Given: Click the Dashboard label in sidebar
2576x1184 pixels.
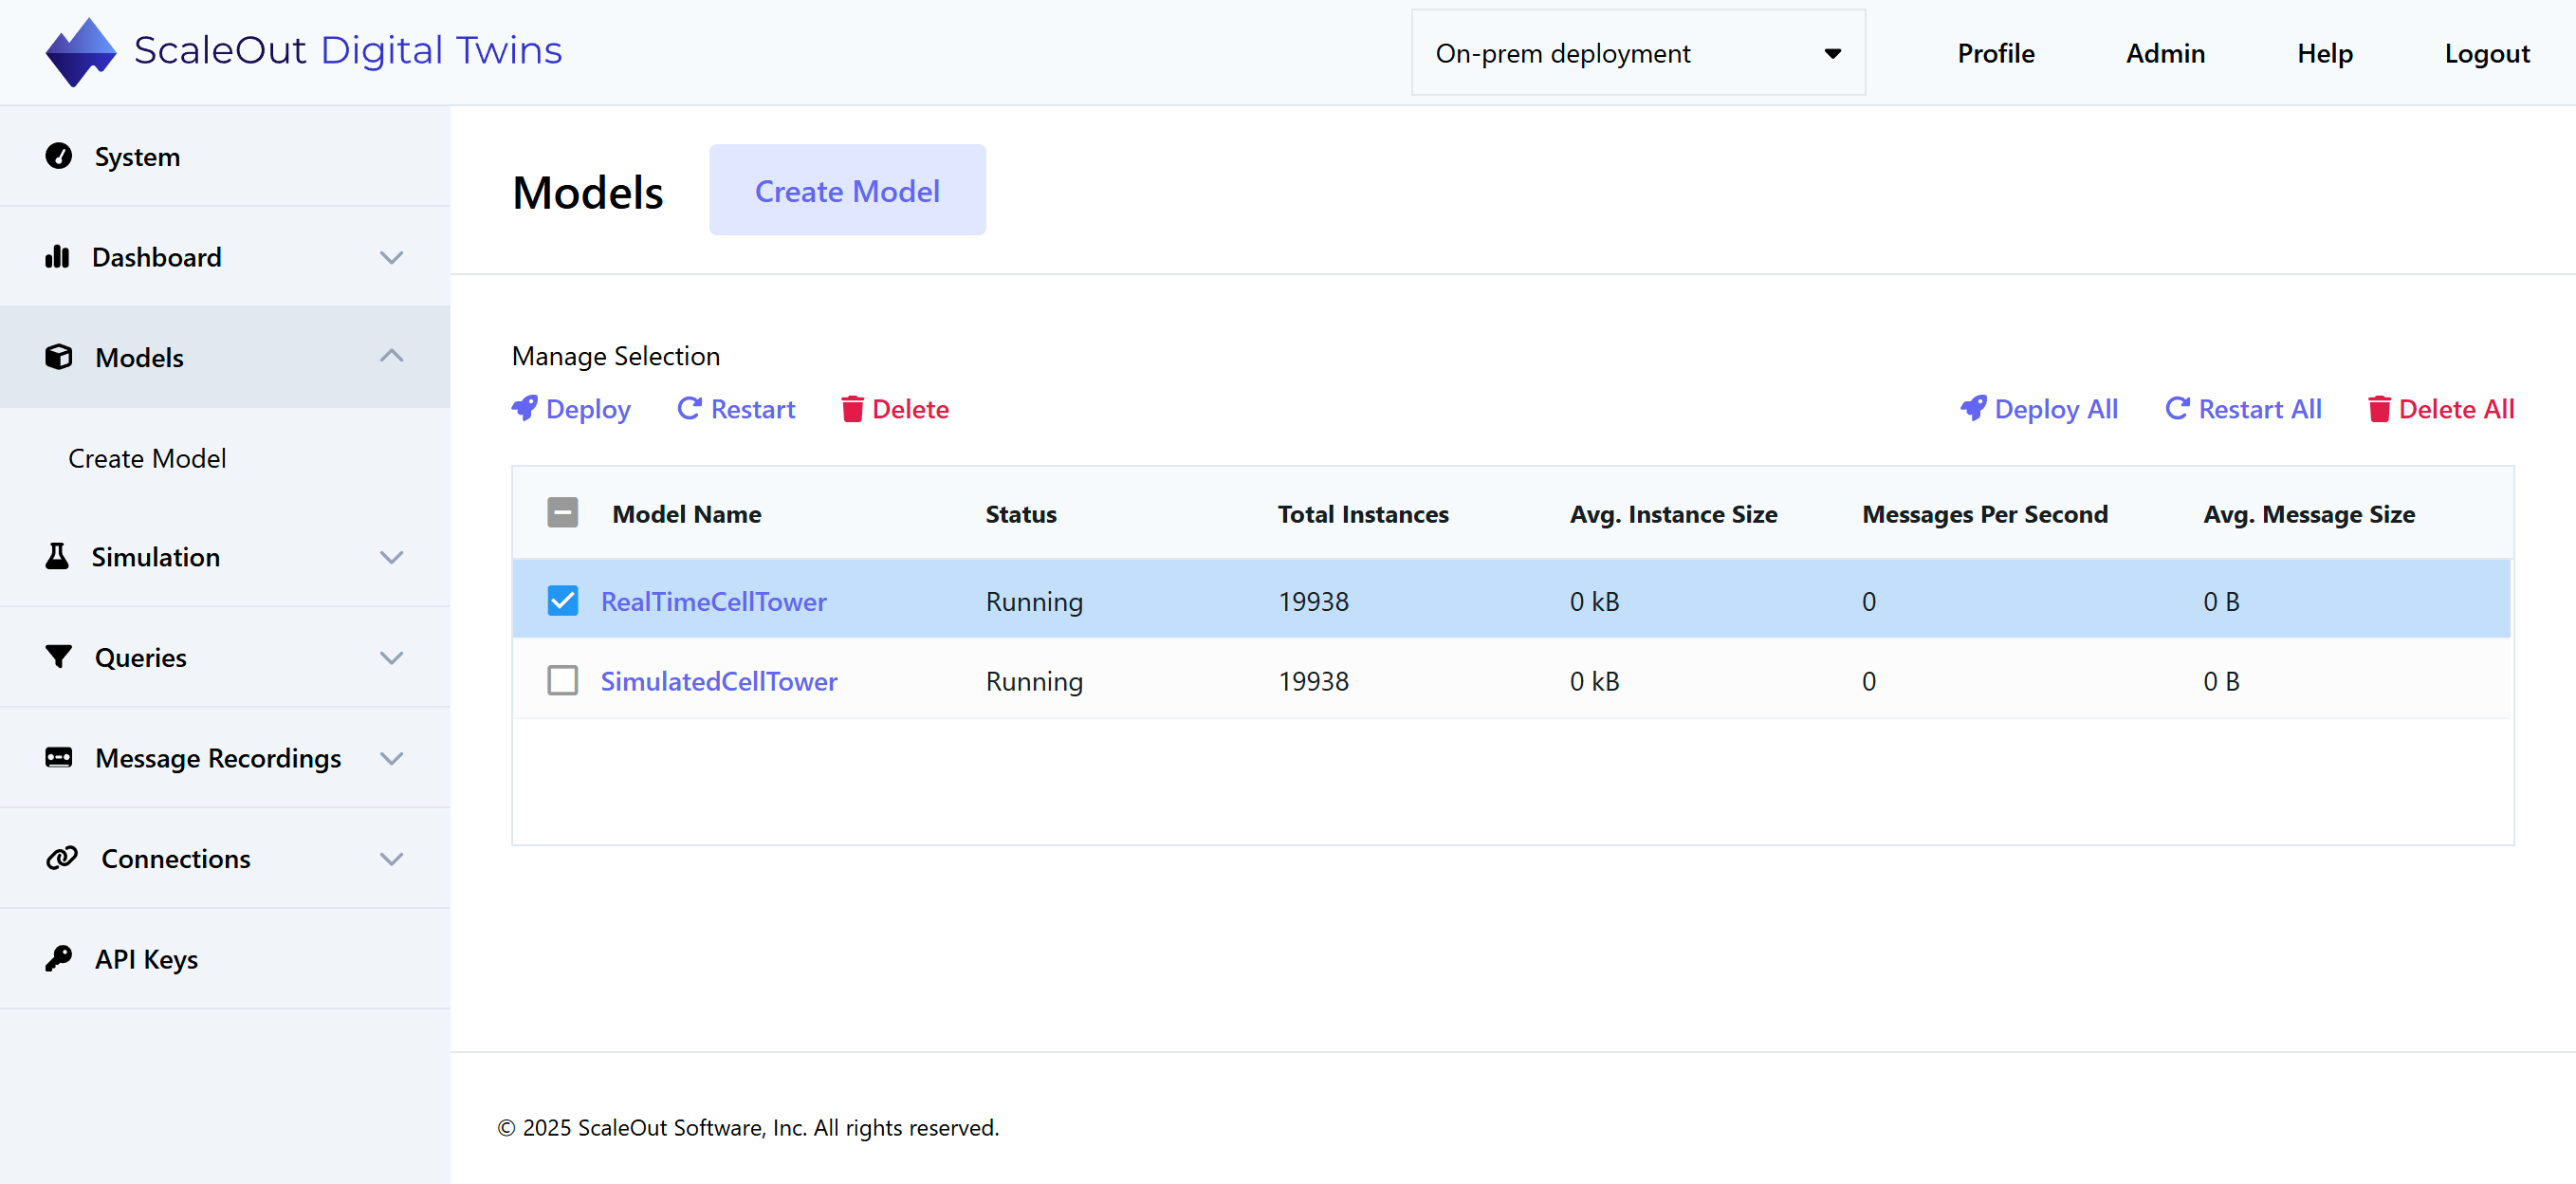Looking at the screenshot, I should tap(156, 257).
